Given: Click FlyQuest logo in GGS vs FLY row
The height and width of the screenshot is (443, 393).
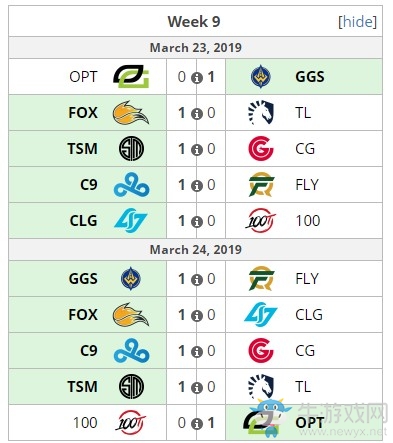Looking at the screenshot, I should tap(261, 278).
